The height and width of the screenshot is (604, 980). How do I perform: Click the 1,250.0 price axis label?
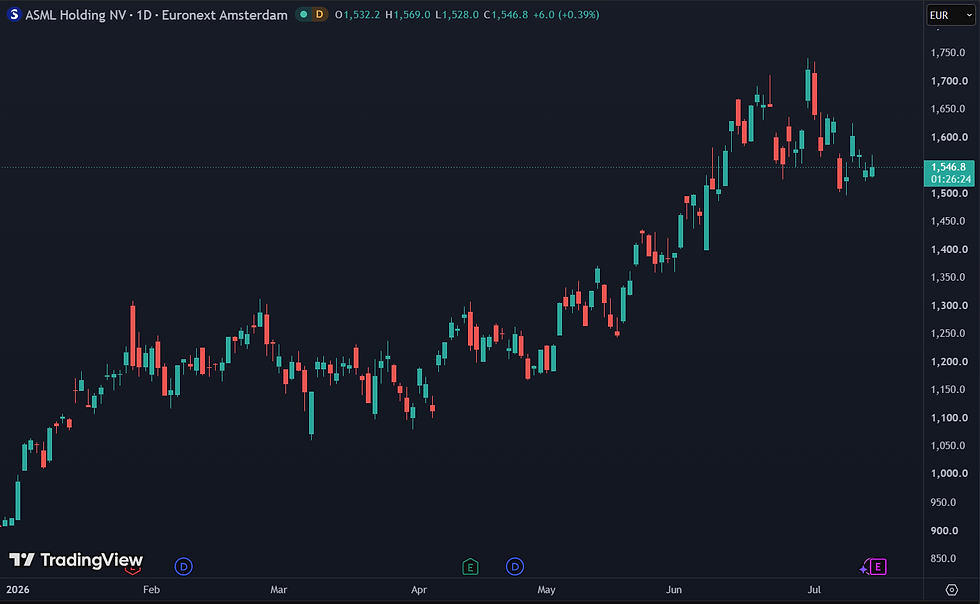tap(948, 333)
